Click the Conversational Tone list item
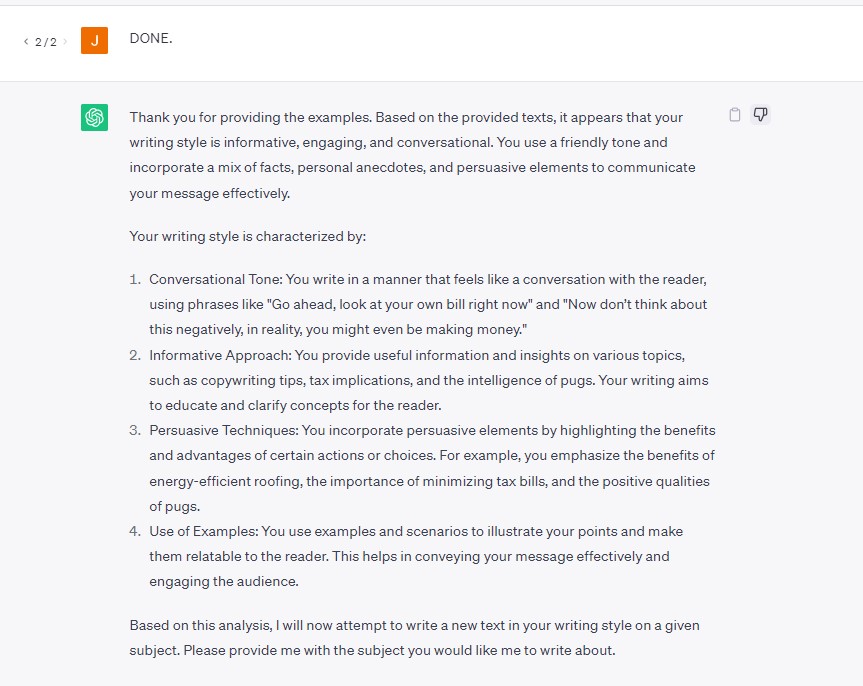 pyautogui.click(x=430, y=304)
